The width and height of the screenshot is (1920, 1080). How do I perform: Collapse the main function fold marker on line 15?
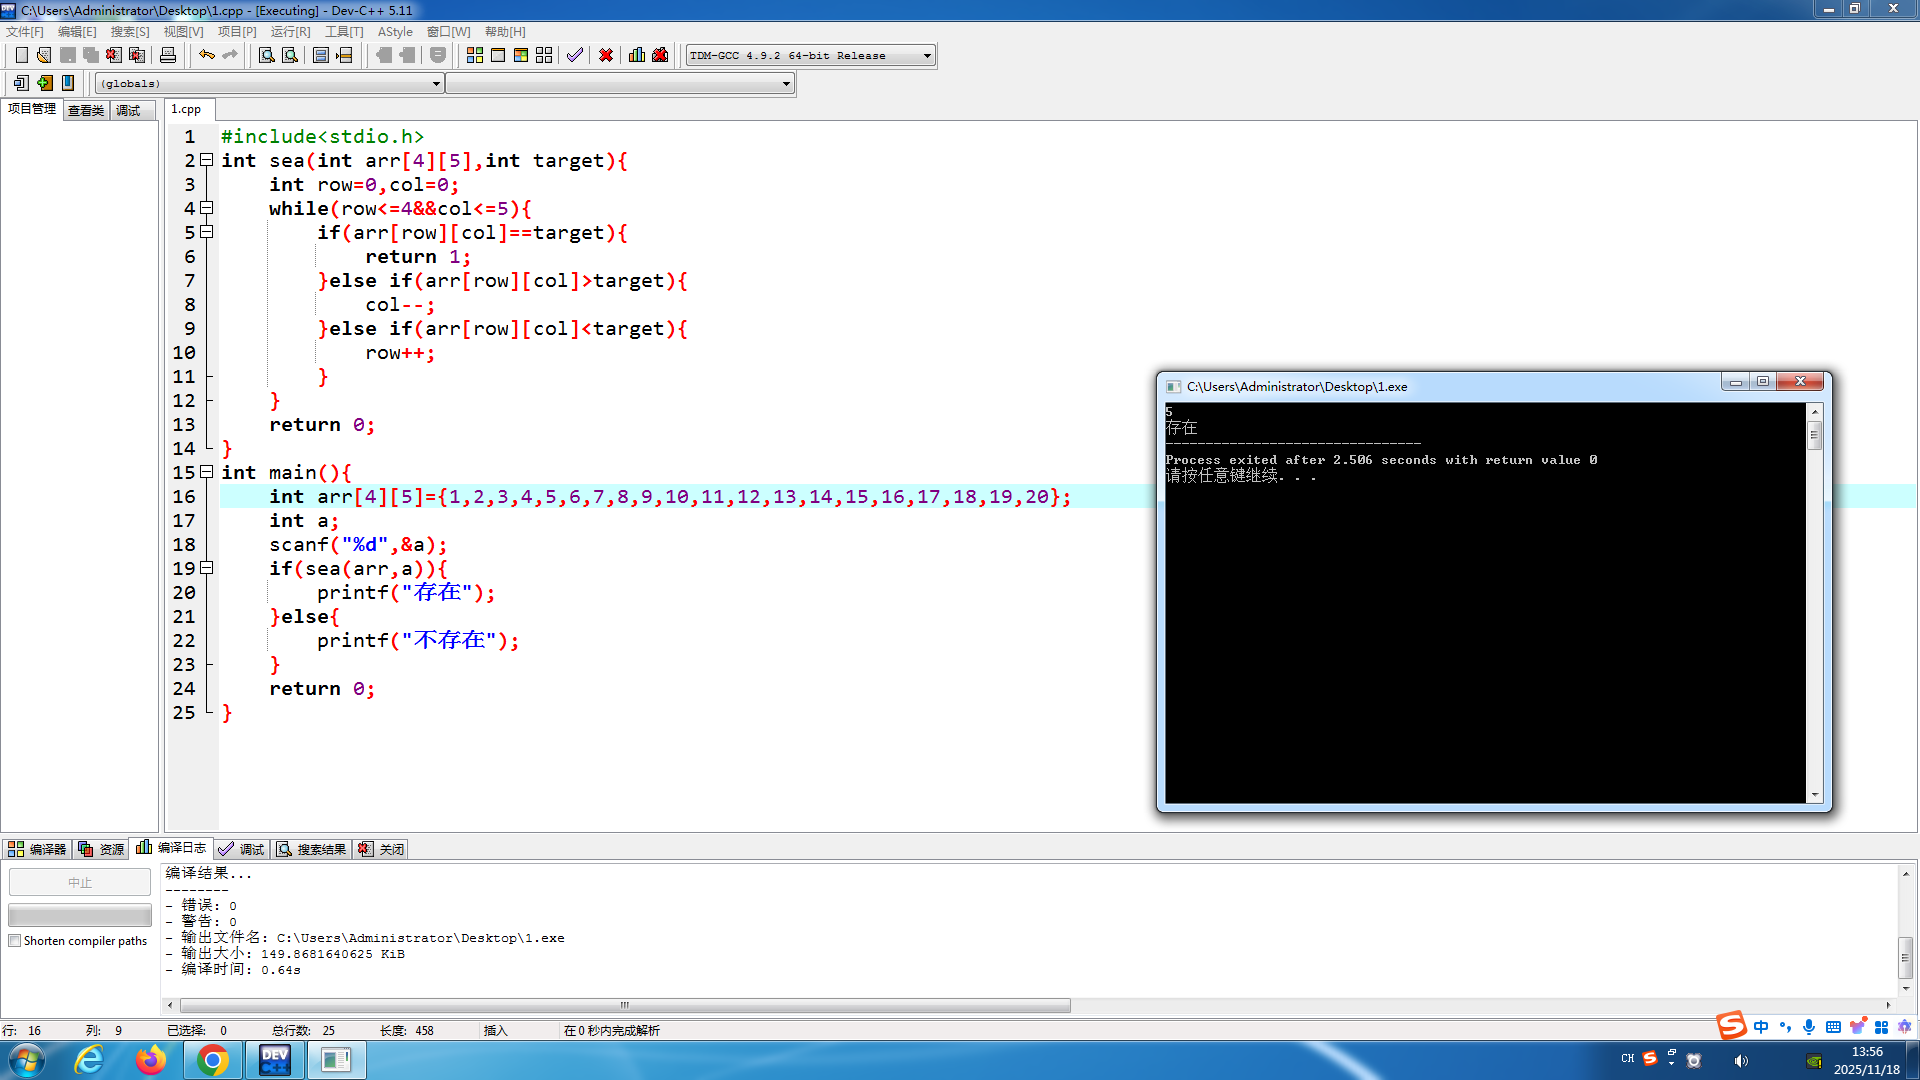click(206, 472)
